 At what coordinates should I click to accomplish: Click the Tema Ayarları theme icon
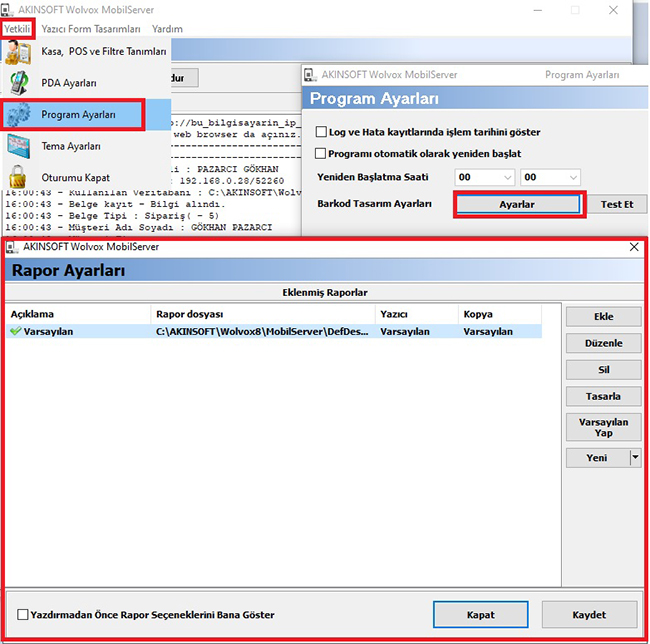18,146
